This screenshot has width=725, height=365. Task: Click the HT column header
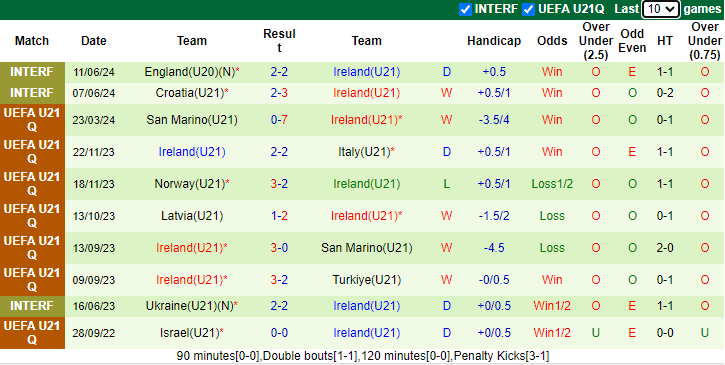pyautogui.click(x=665, y=41)
